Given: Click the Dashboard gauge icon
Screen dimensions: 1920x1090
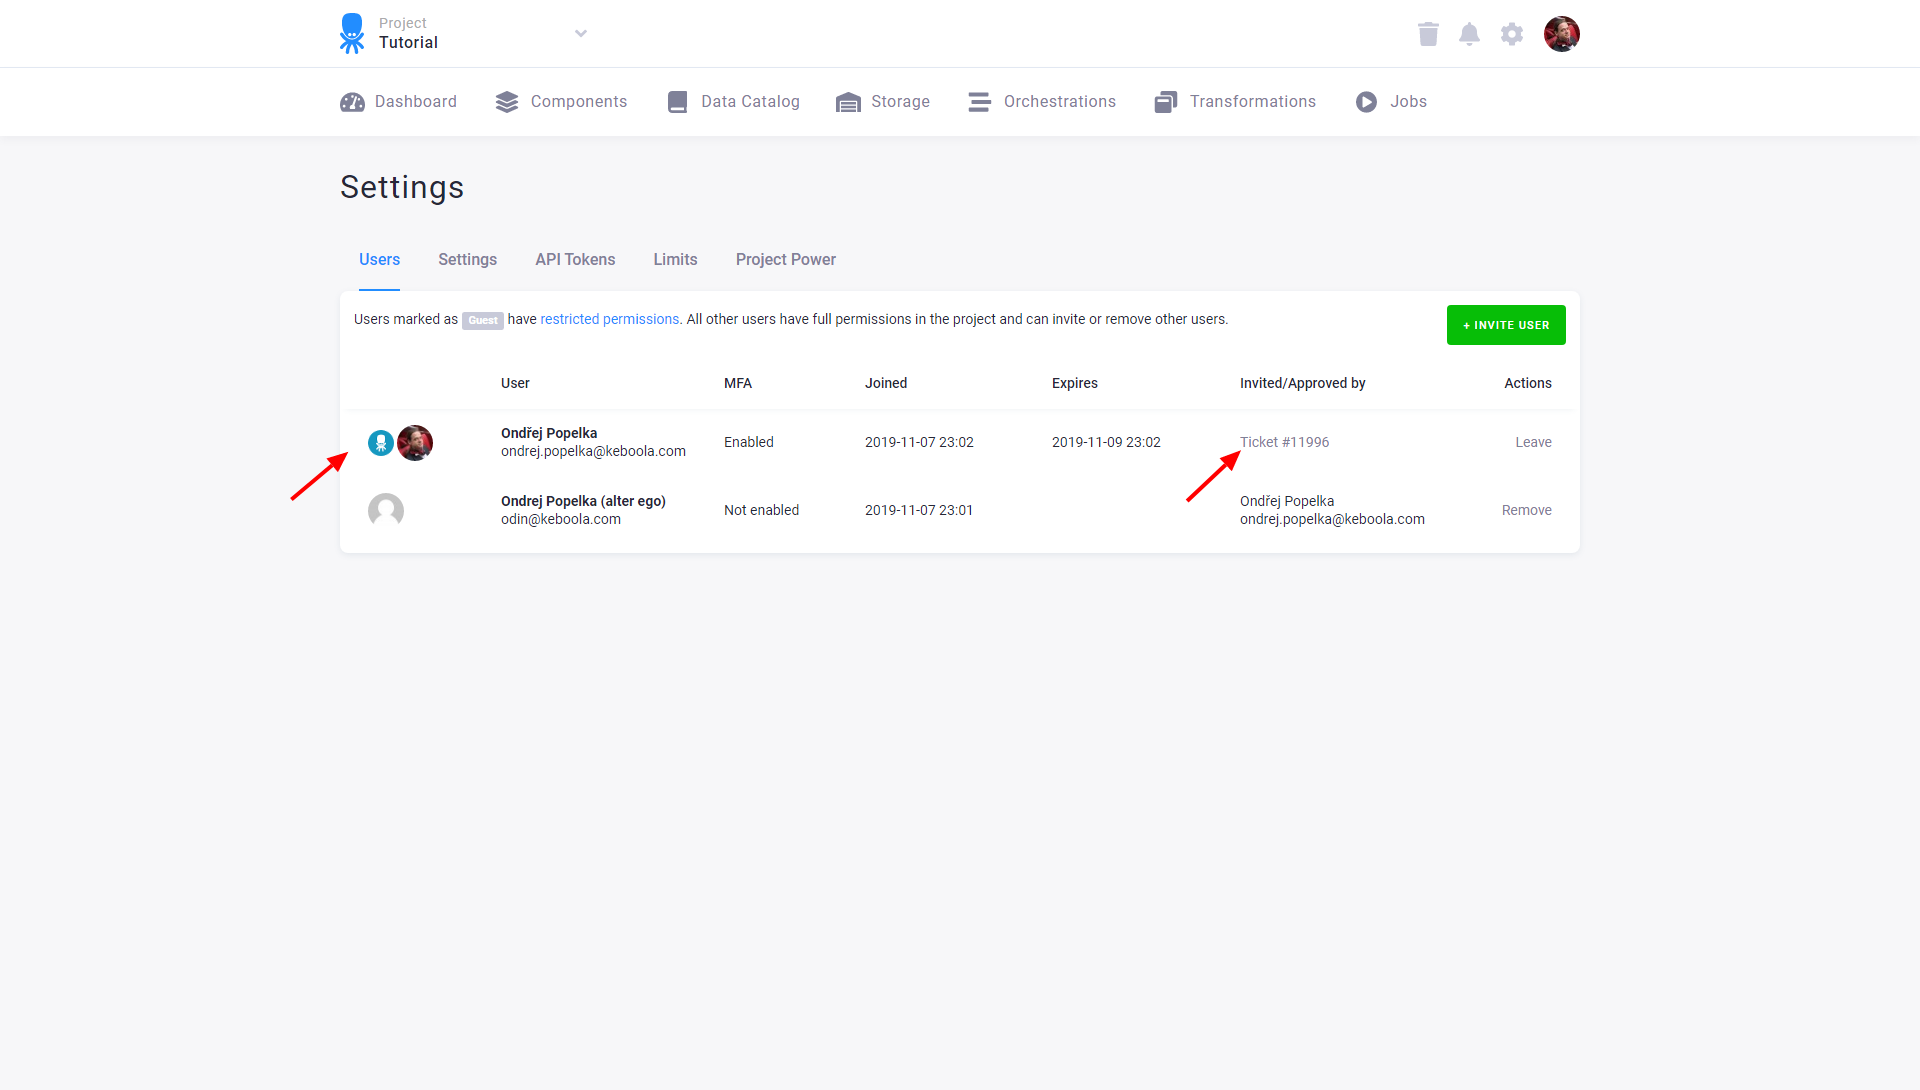Looking at the screenshot, I should [352, 102].
